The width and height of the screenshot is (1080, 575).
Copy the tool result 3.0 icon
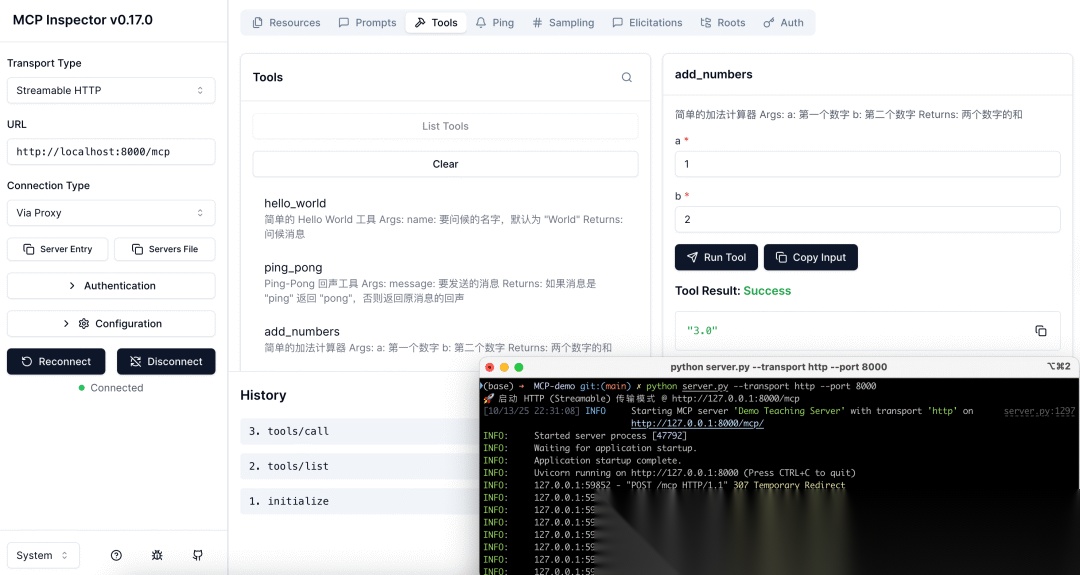tap(1041, 331)
